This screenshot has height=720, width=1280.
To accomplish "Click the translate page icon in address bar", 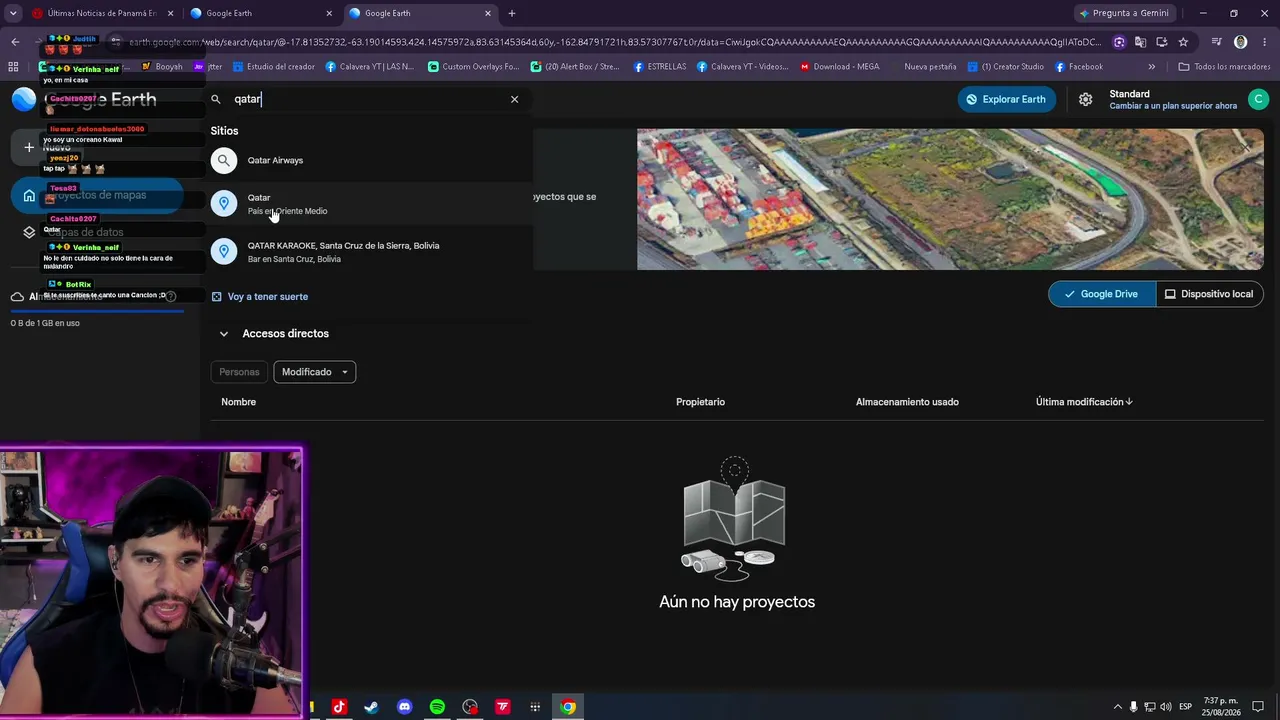I will 1140,42.
